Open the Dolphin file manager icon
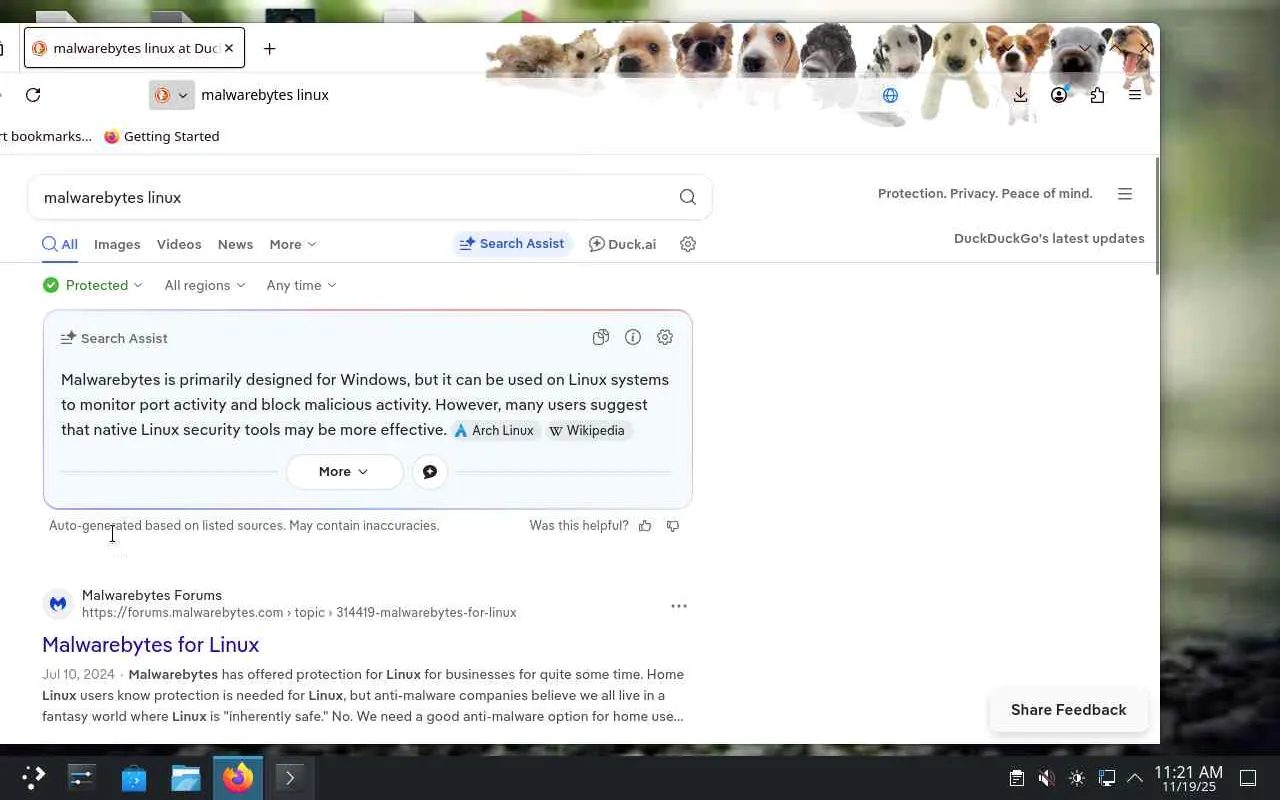Viewport: 1280px width, 800px height. click(x=186, y=777)
